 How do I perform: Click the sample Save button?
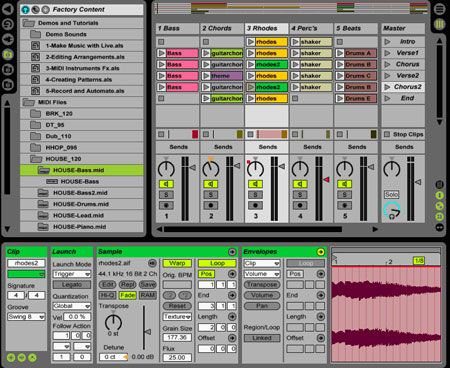[x=148, y=284]
